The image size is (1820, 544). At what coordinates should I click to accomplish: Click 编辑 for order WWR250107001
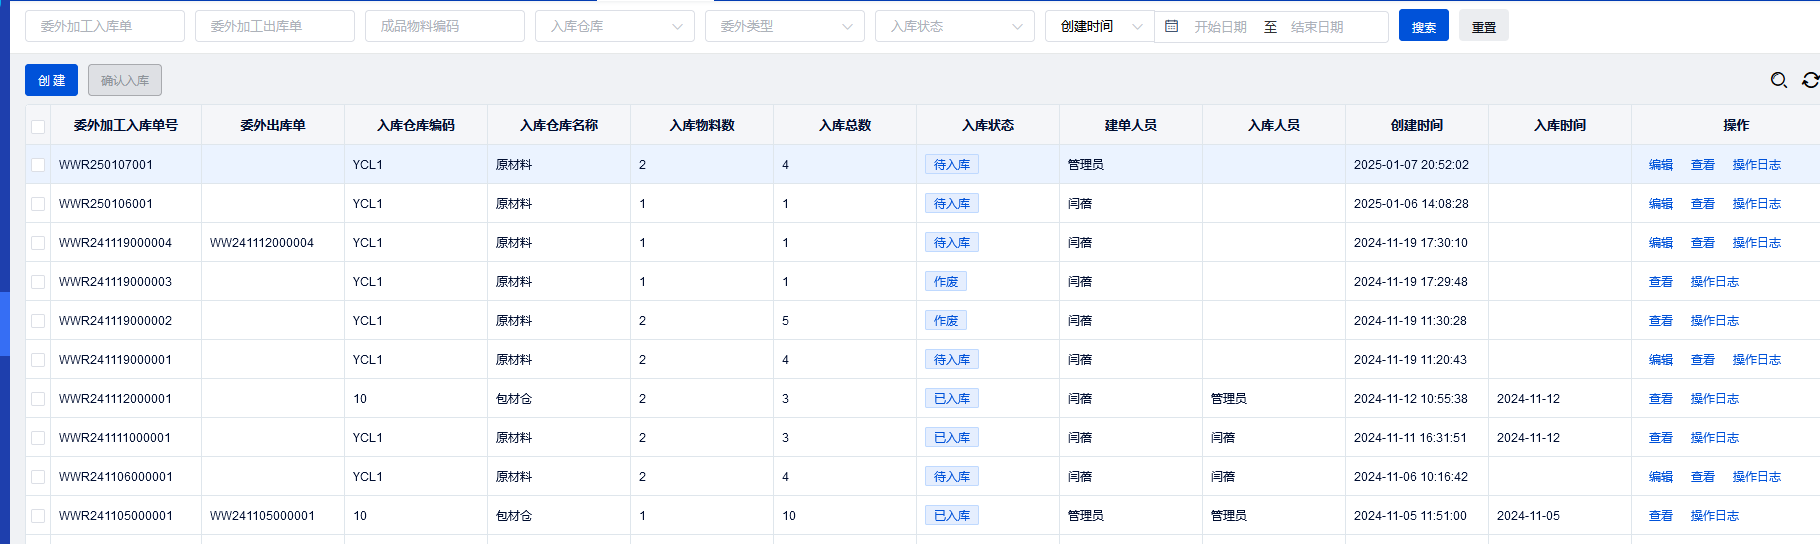click(1660, 165)
